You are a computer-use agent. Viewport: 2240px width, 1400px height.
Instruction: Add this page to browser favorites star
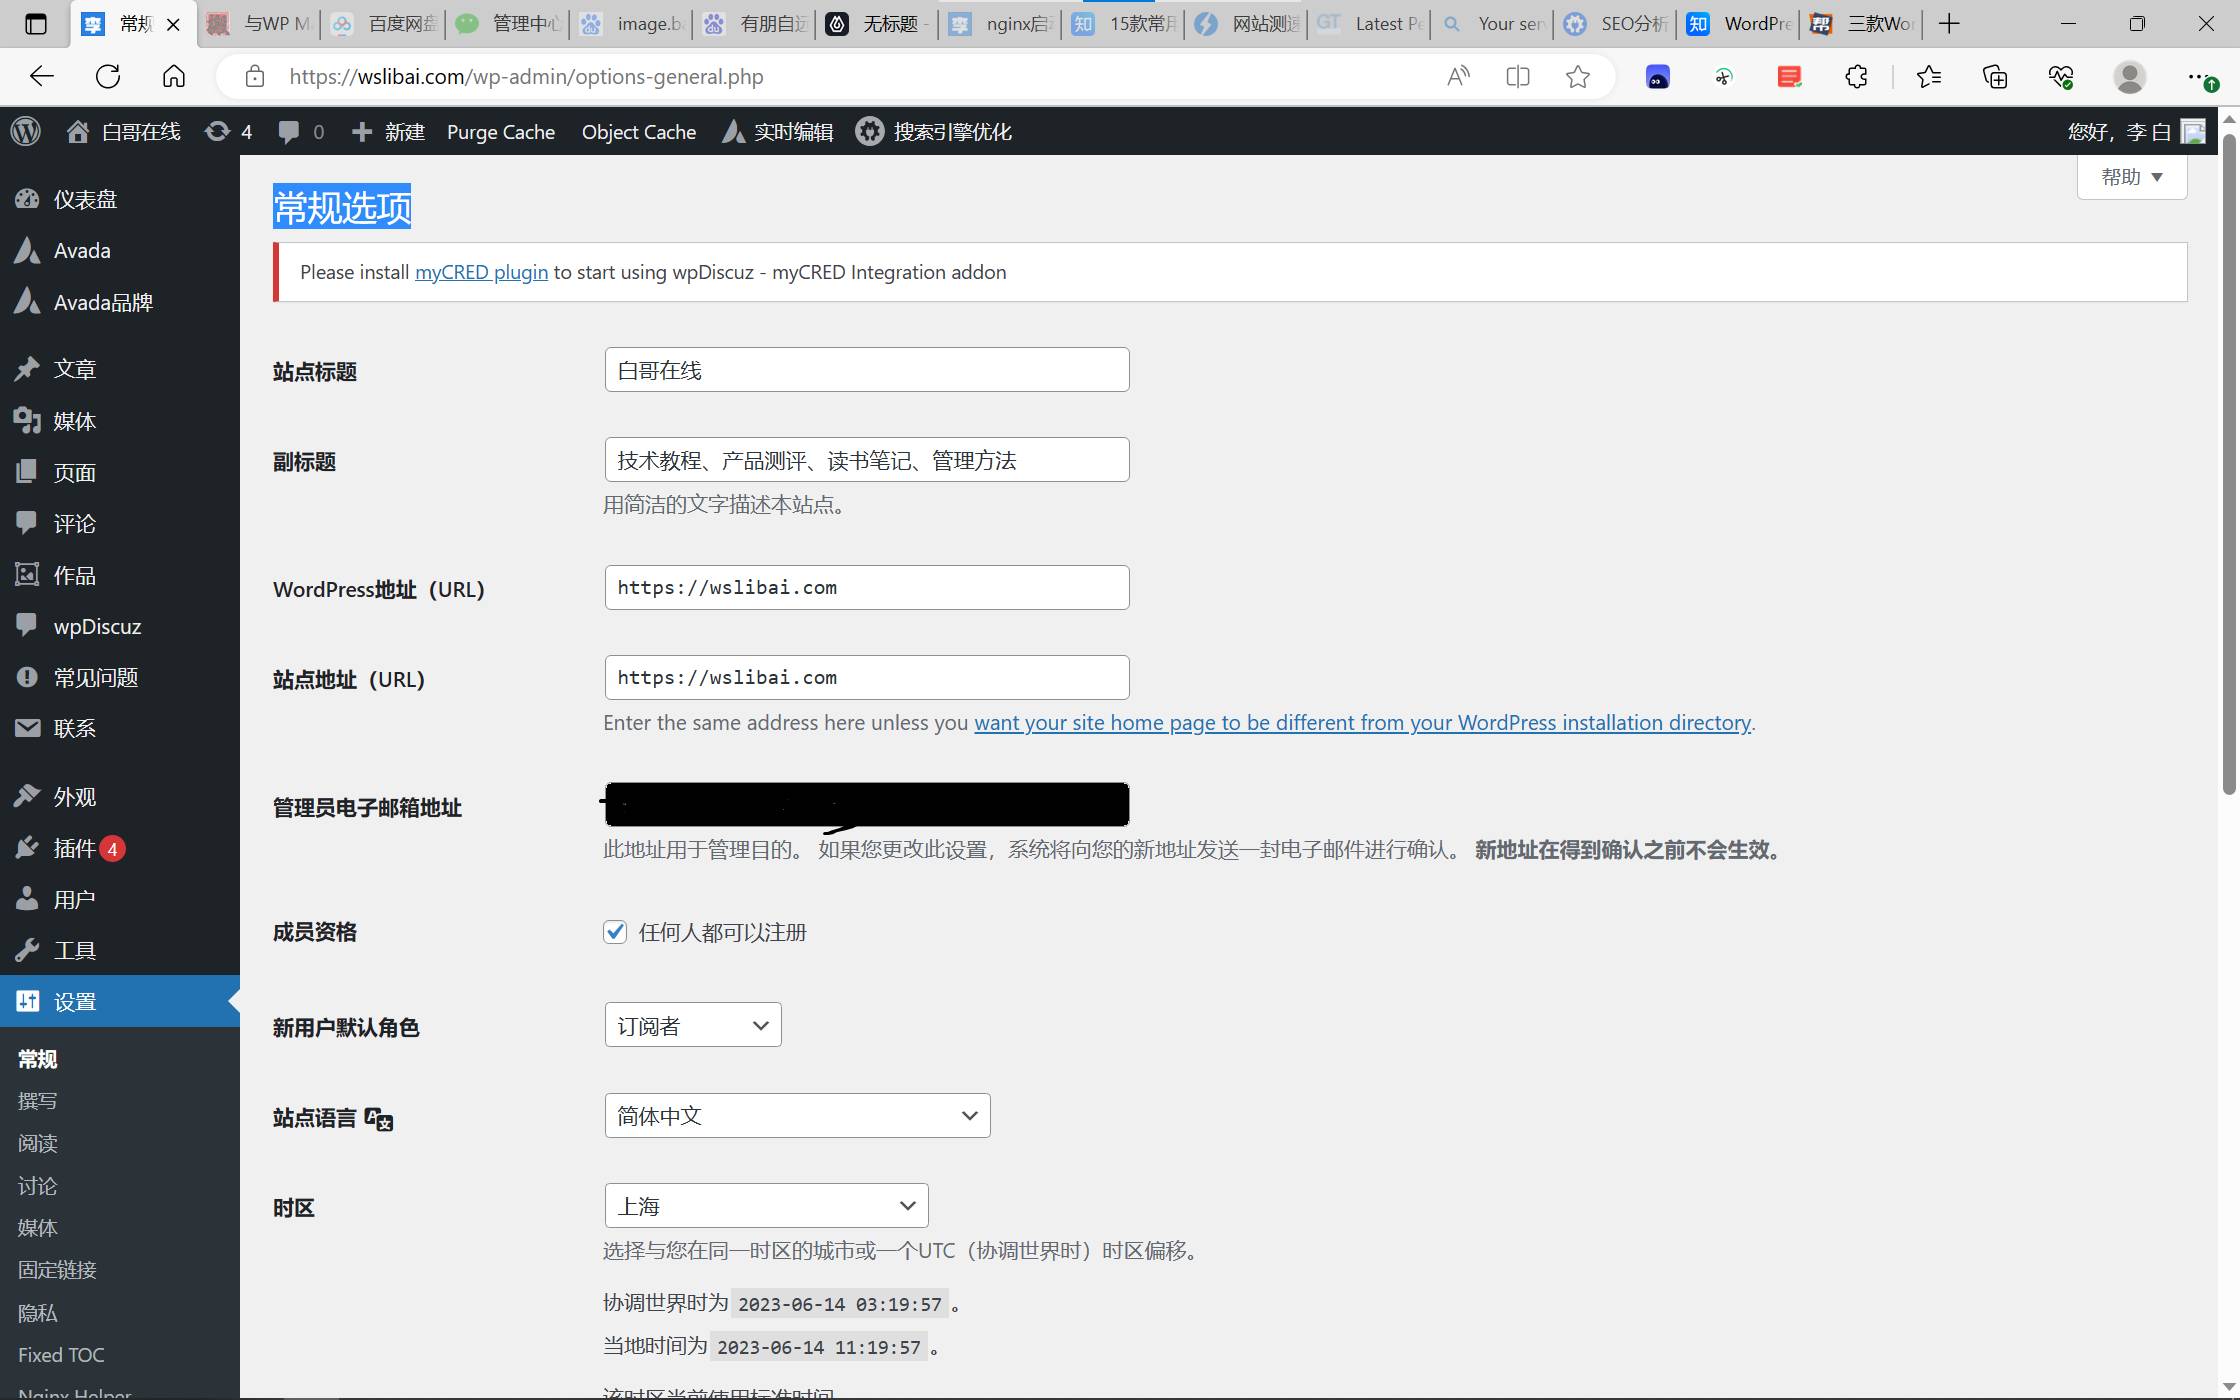coord(1577,77)
